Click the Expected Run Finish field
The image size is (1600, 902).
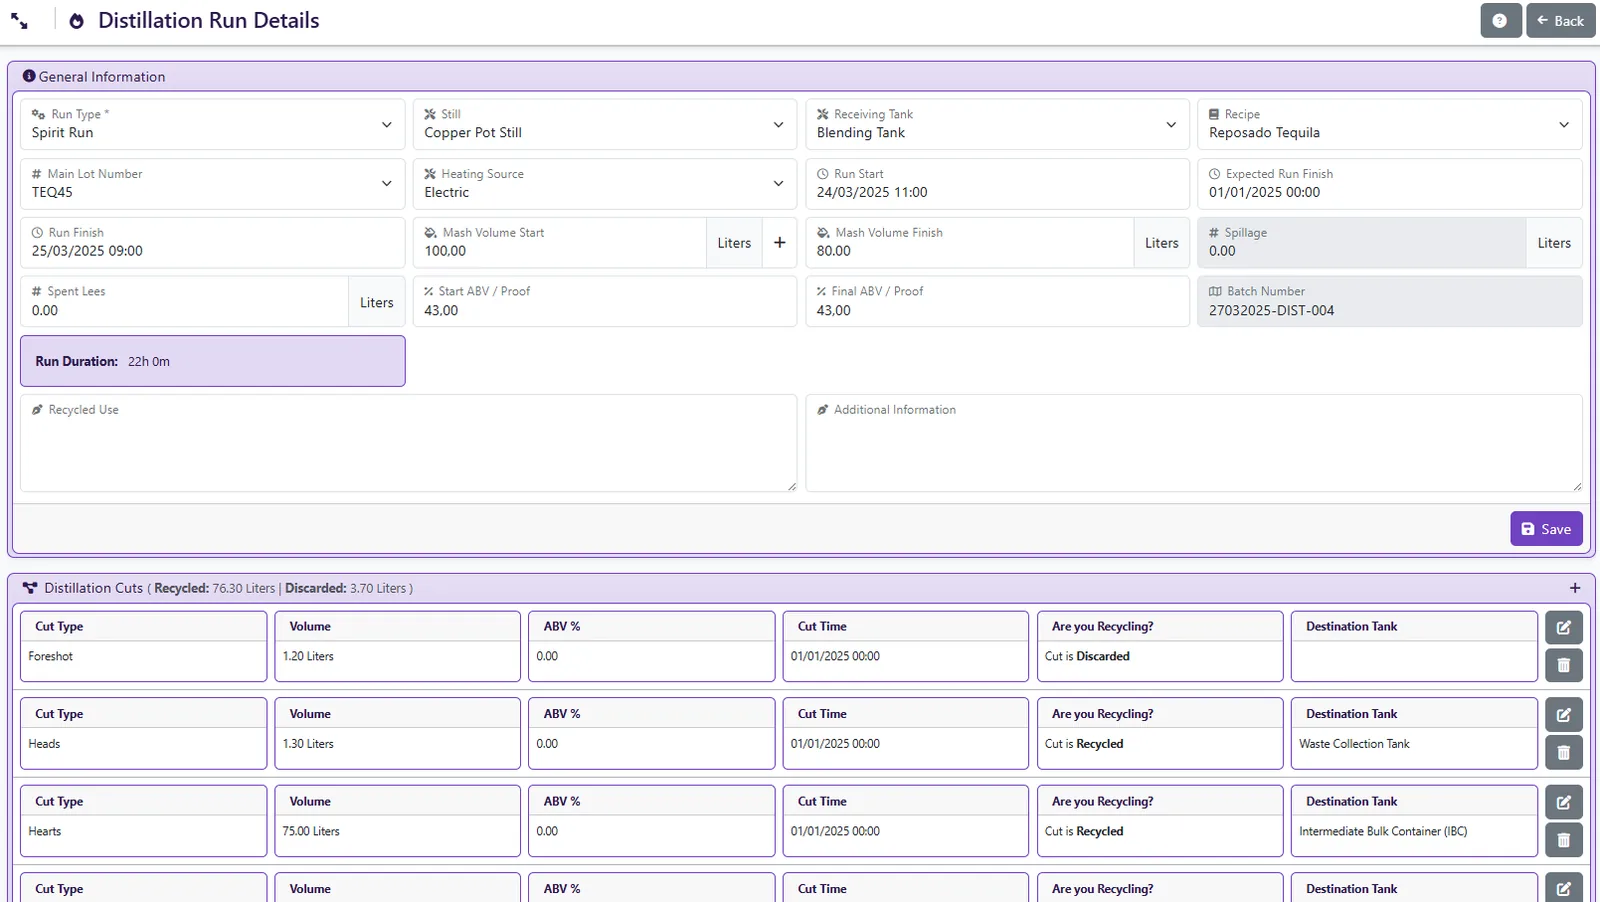[1390, 184]
